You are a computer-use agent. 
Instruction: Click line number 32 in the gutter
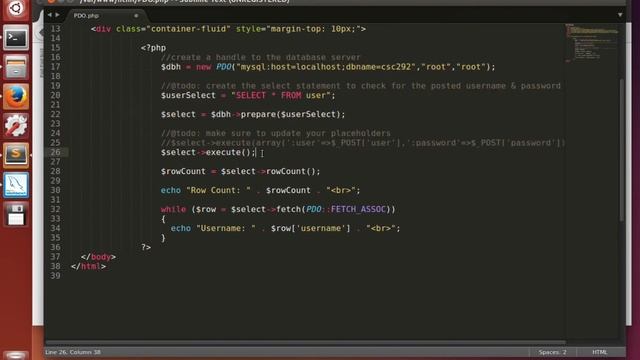click(55, 209)
